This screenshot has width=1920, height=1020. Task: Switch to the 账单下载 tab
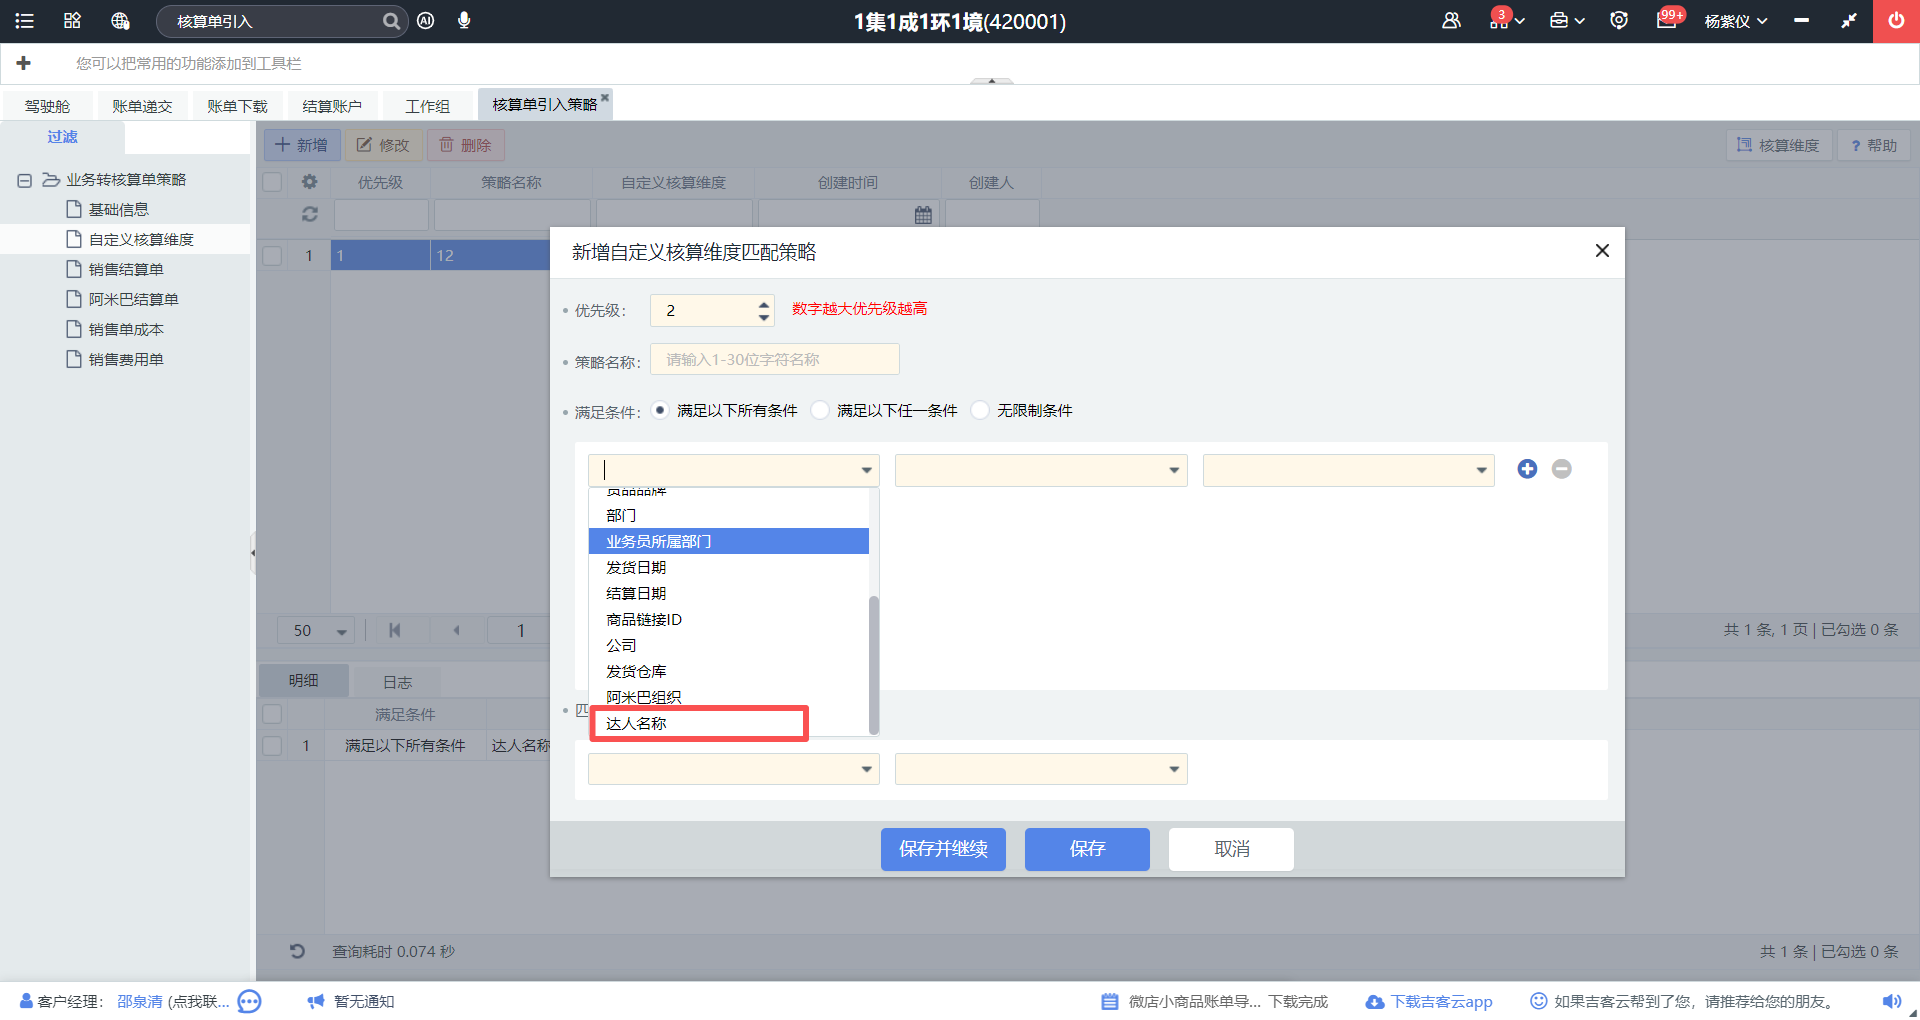237,106
